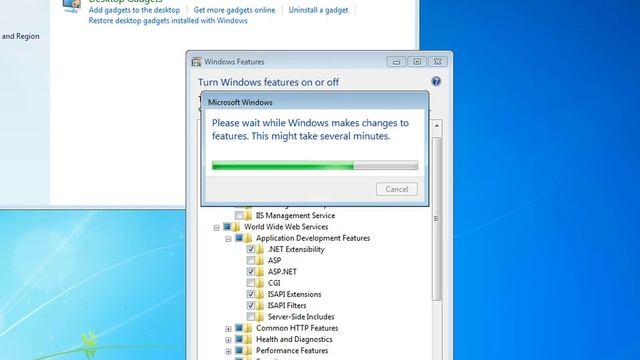
Task: Click the Windows Features title bar icon
Action: (x=196, y=62)
